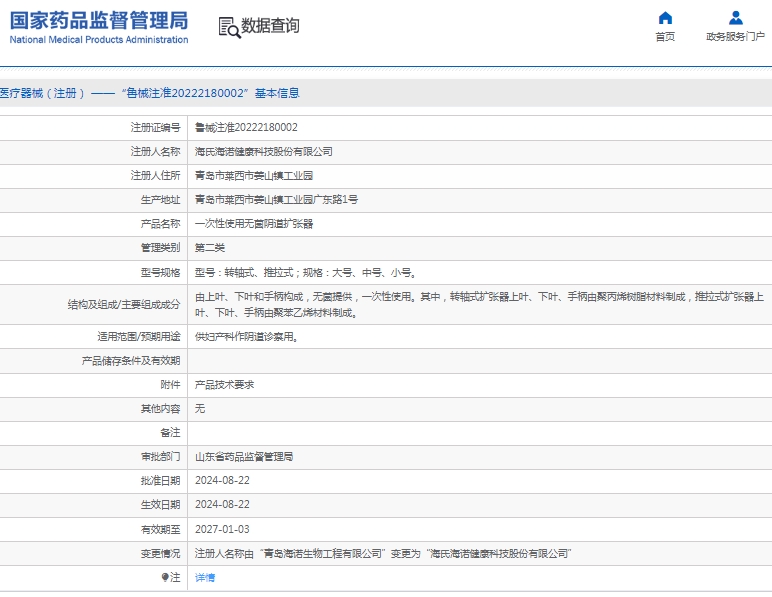Click the 结构及组成/主要组成成分 label
The width and height of the screenshot is (772, 597).
tap(124, 305)
